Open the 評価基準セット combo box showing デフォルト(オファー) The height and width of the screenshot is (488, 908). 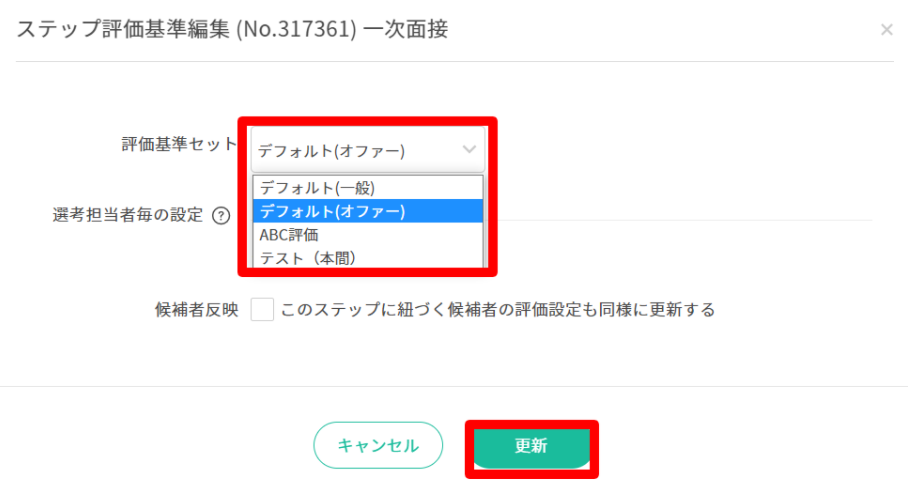coord(366,151)
